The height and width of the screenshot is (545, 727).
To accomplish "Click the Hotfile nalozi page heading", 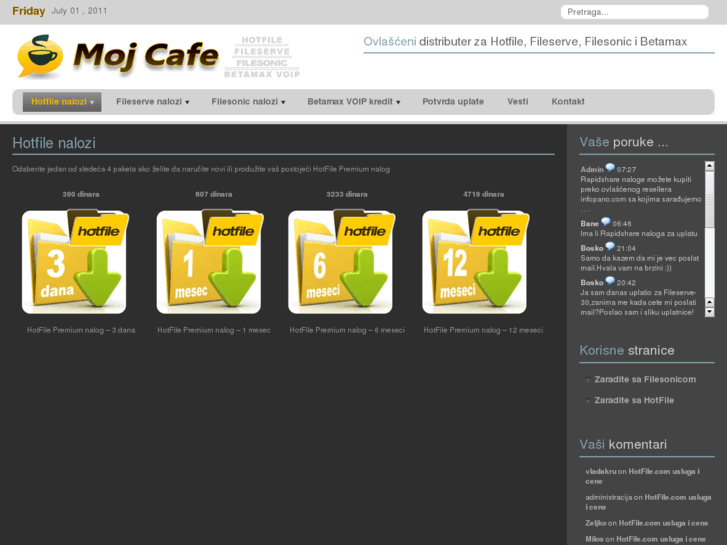I will coord(54,143).
